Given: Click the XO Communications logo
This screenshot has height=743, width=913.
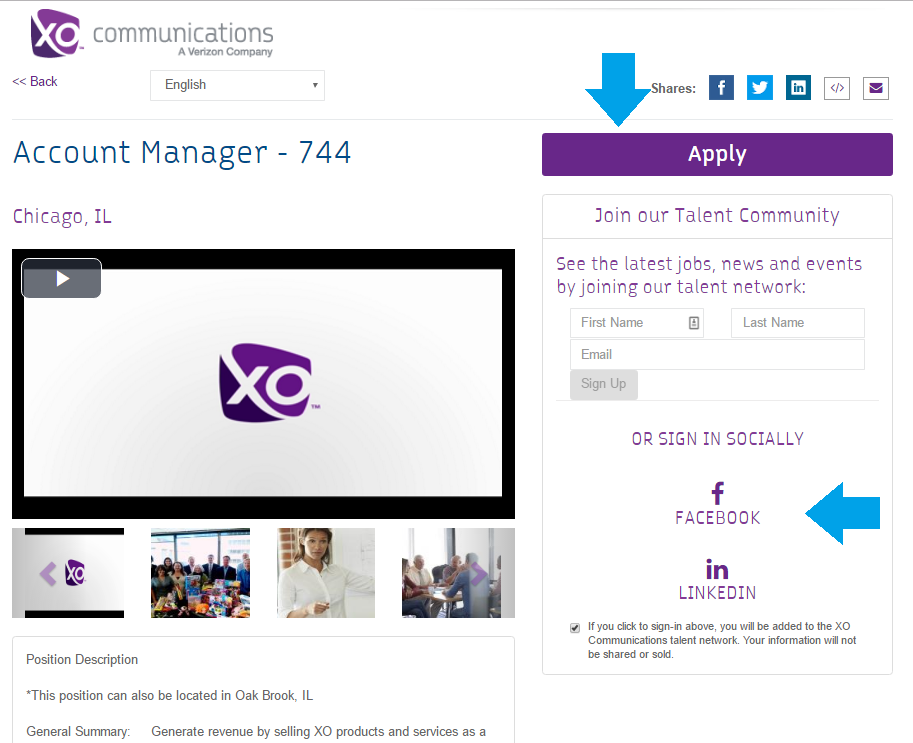Looking at the screenshot, I should point(151,34).
